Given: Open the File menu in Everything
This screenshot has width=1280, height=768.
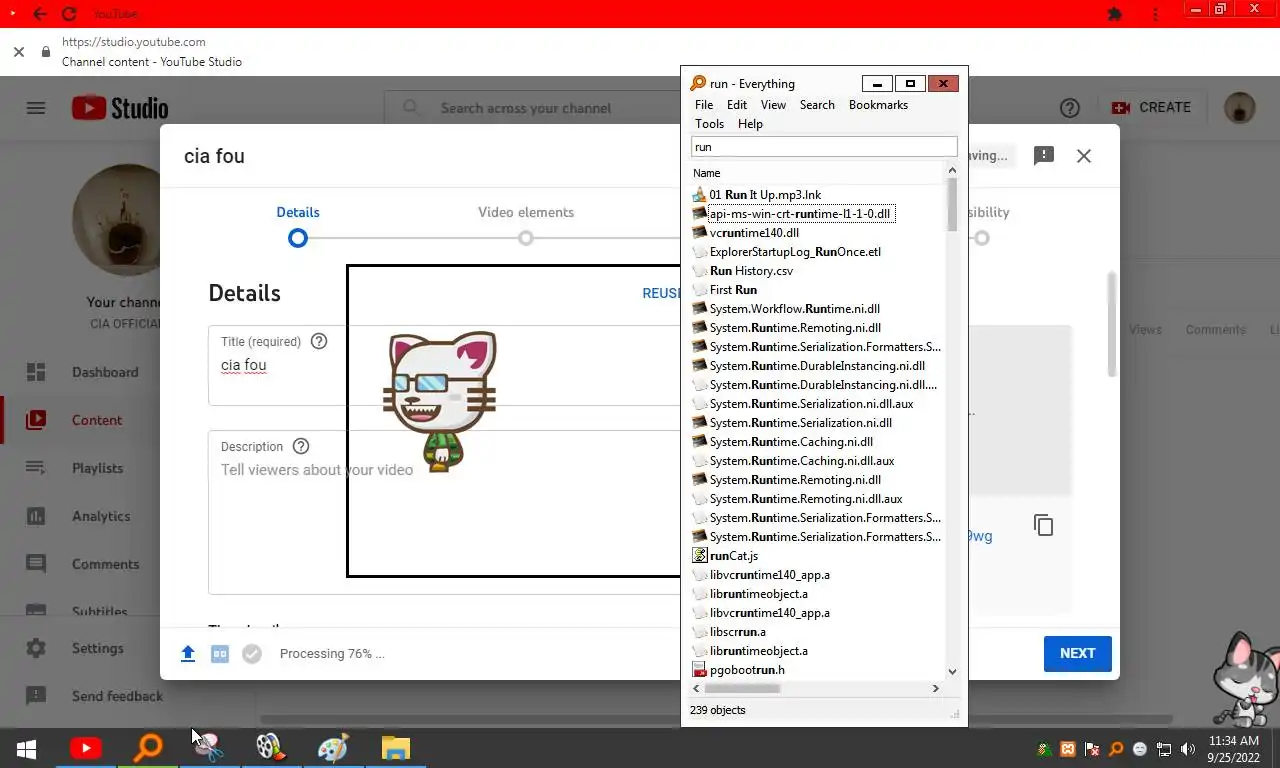Looking at the screenshot, I should pos(704,105).
